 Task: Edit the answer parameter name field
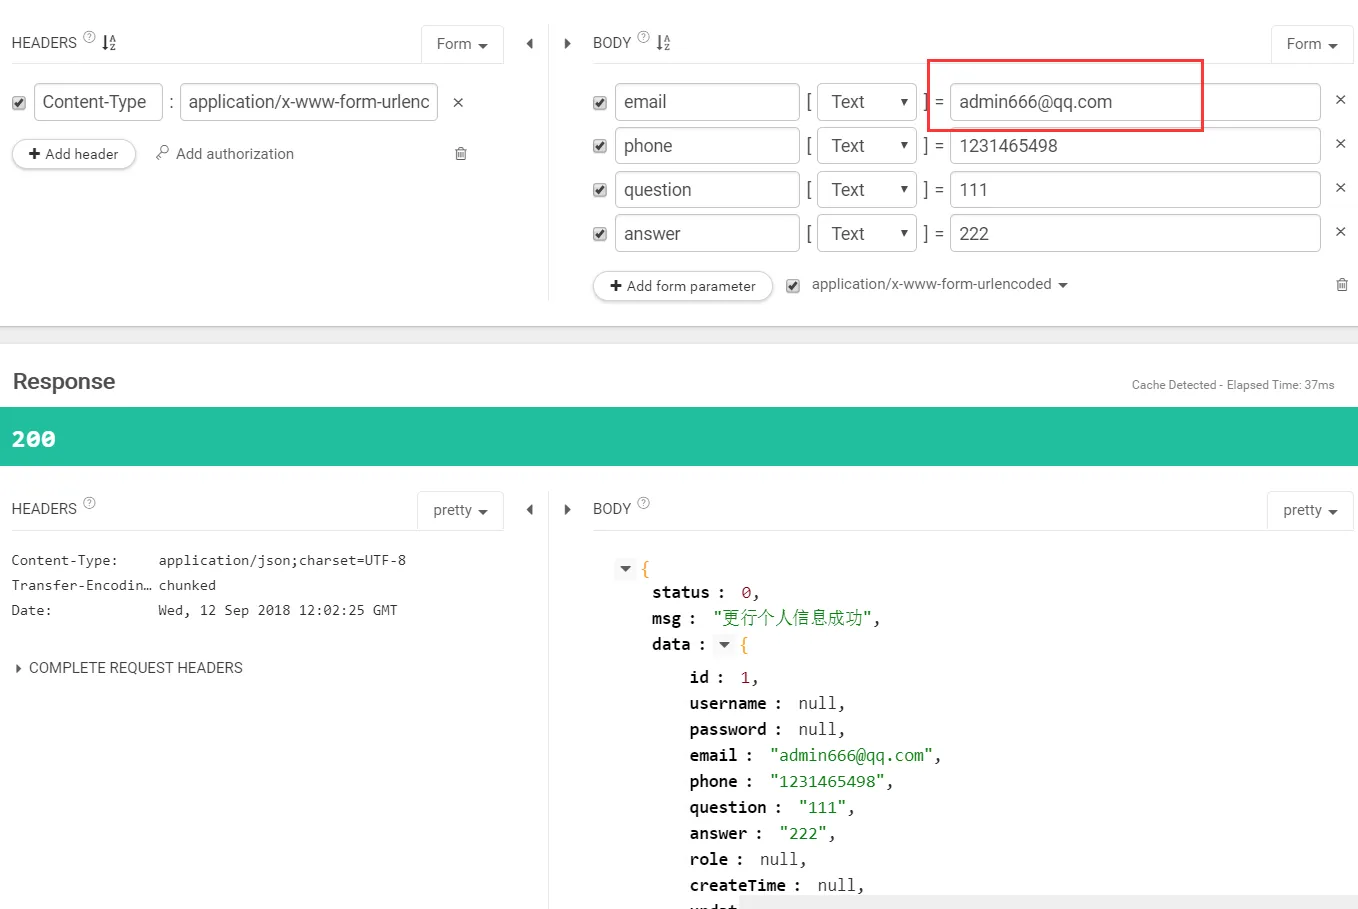[707, 234]
